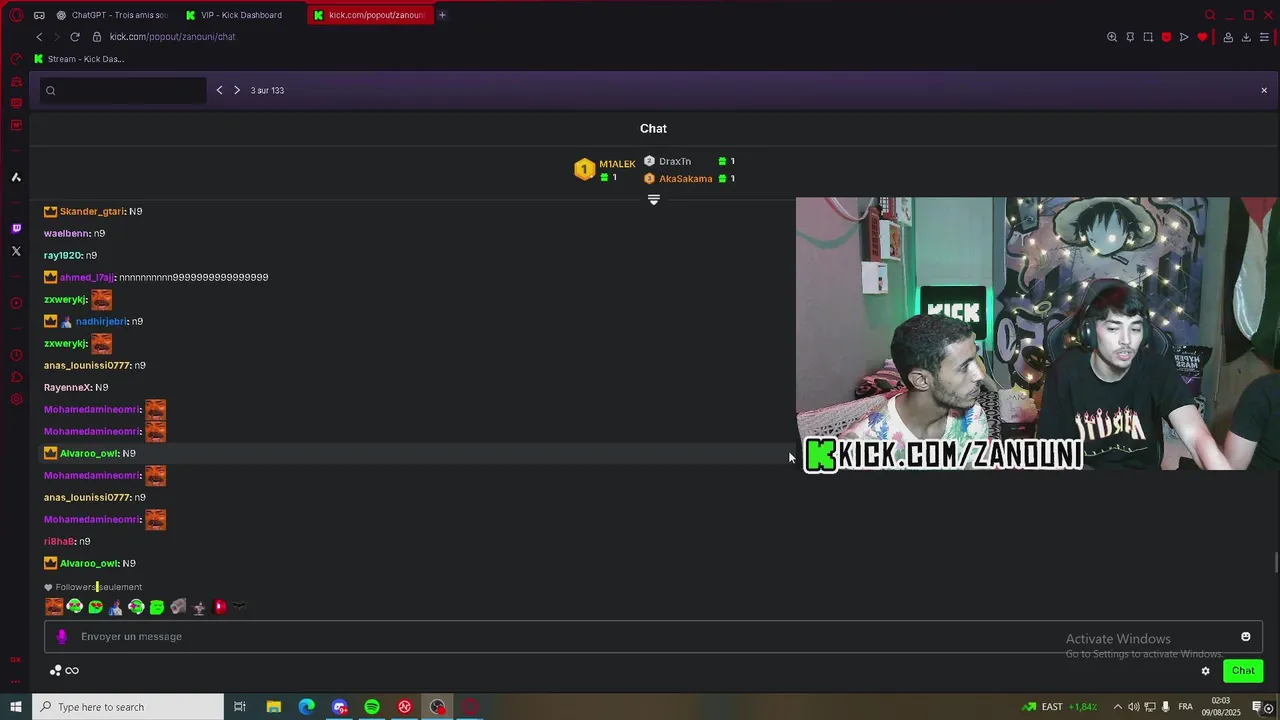Open Skander_gtari's user profile
Image resolution: width=1280 pixels, height=720 pixels.
[92, 211]
